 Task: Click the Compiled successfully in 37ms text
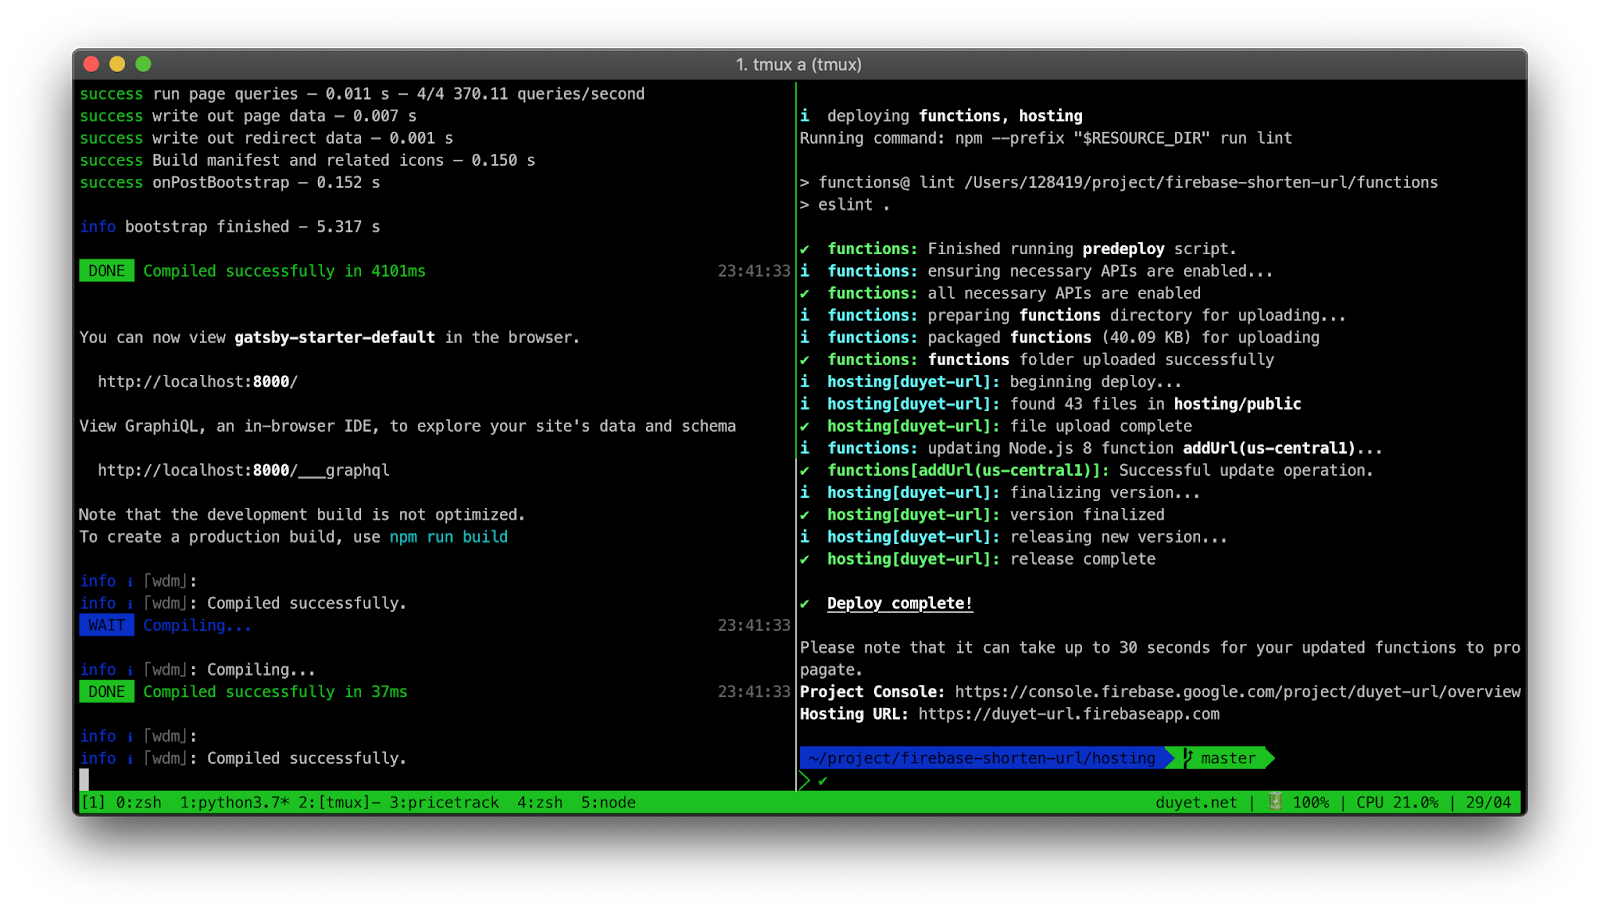click(x=276, y=692)
